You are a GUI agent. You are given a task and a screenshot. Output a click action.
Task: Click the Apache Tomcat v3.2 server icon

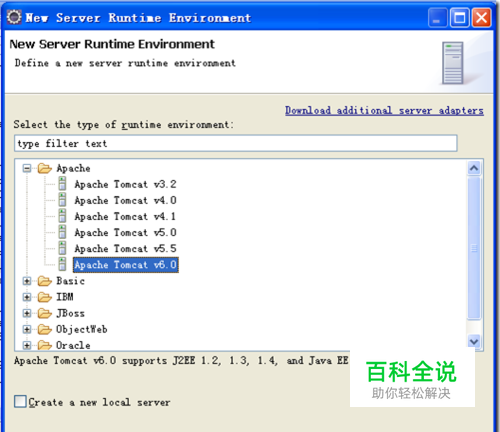[x=62, y=184]
